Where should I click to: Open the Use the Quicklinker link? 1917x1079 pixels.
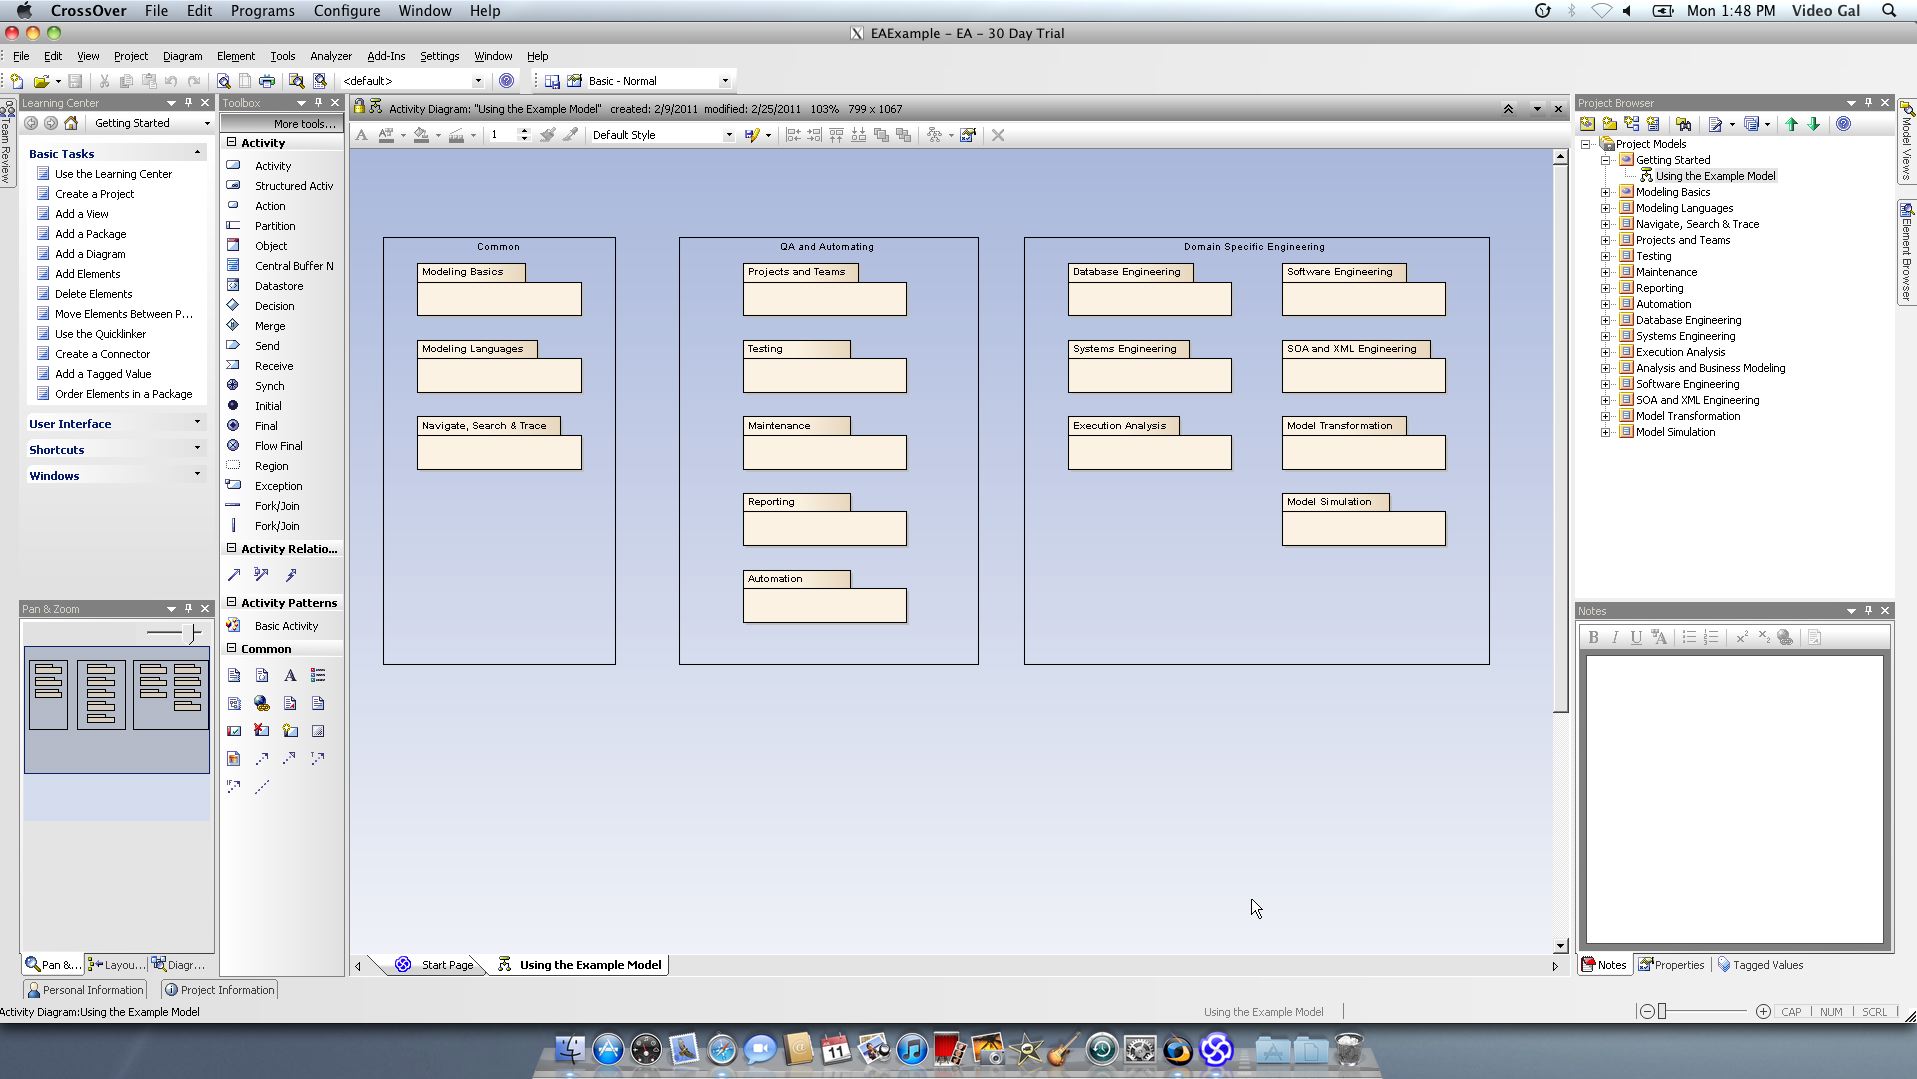(x=100, y=334)
